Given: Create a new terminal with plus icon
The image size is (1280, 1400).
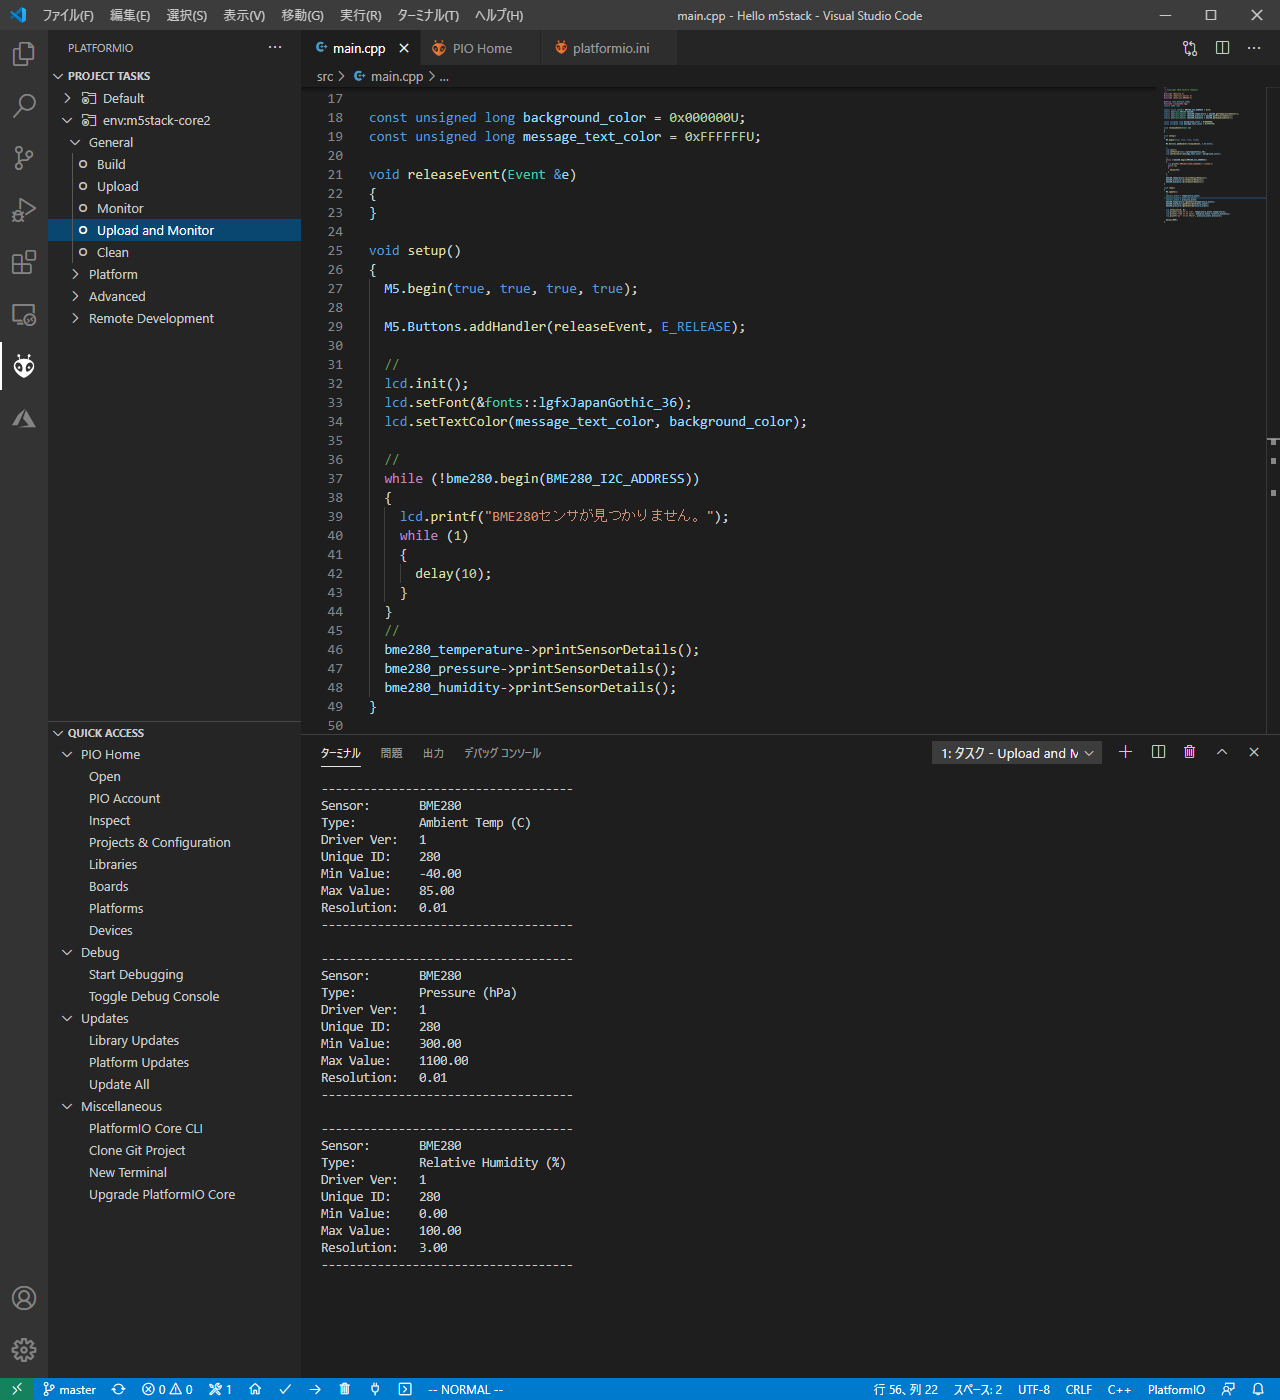Looking at the screenshot, I should point(1125,752).
